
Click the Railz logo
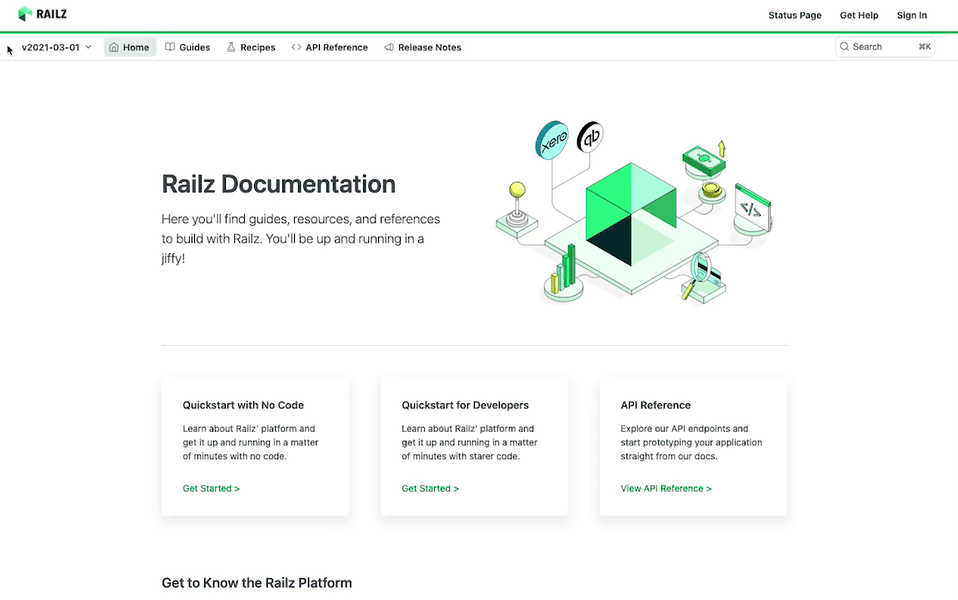pos(42,14)
